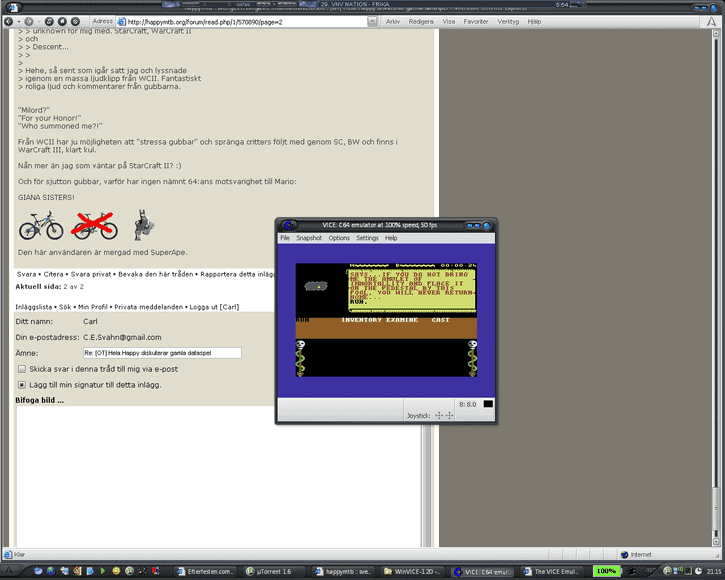Click the Inläggslista link
Screen dimensions: 725x580
pyautogui.click(x=33, y=307)
